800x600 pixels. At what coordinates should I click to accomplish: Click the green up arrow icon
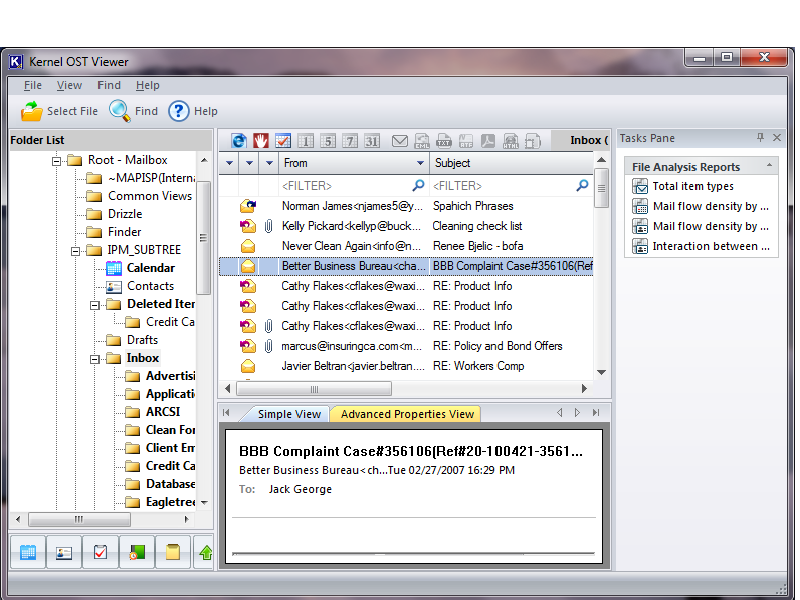[205, 552]
